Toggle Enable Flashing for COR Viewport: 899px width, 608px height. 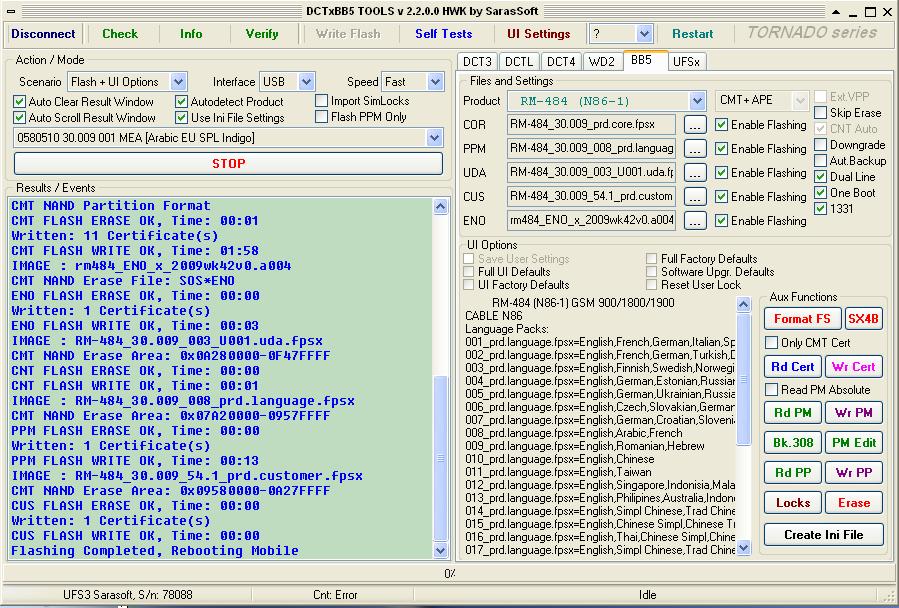pyautogui.click(x=722, y=125)
